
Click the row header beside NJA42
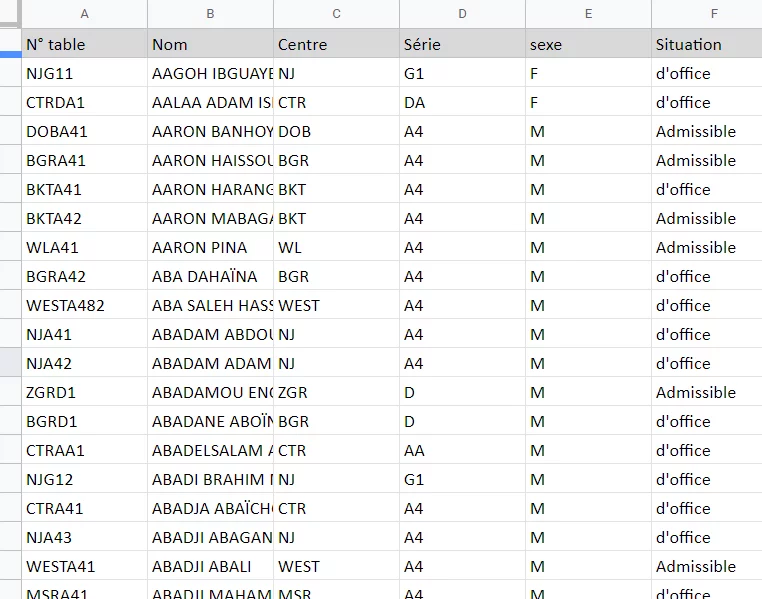(10, 363)
